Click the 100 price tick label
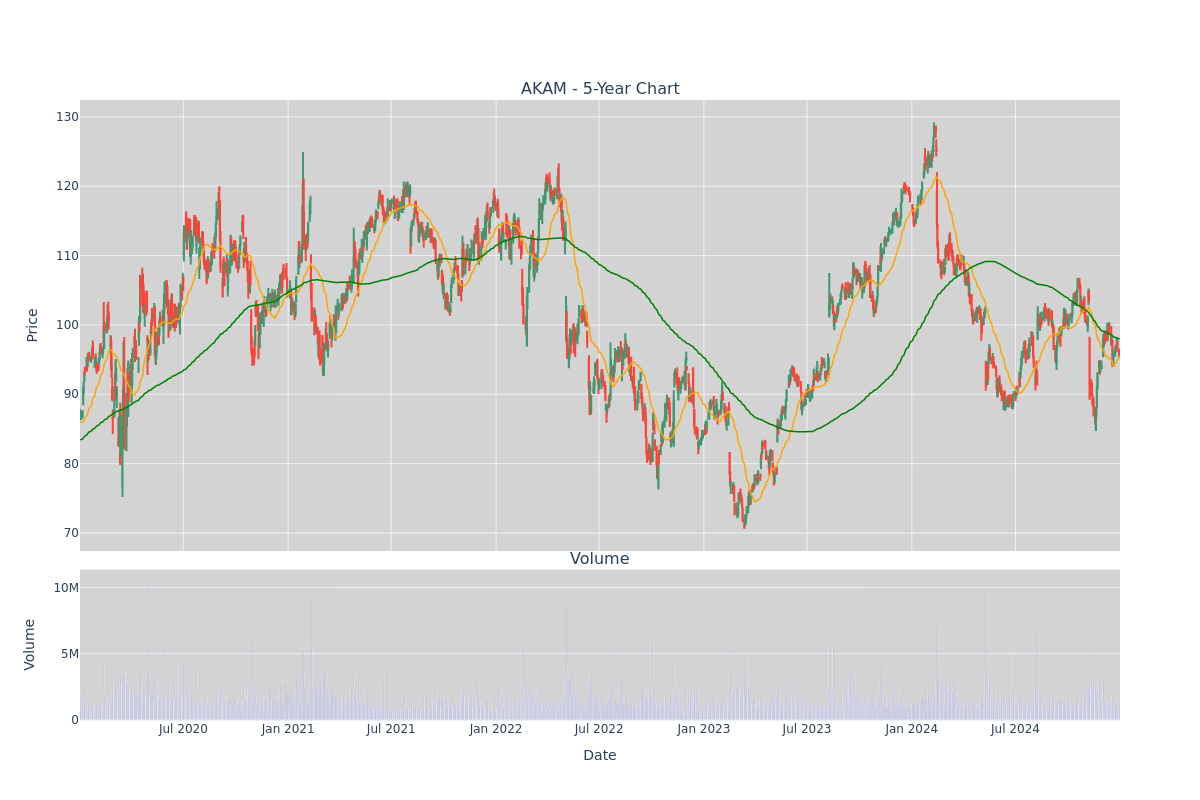This screenshot has height=800, width=1200. (x=67, y=325)
